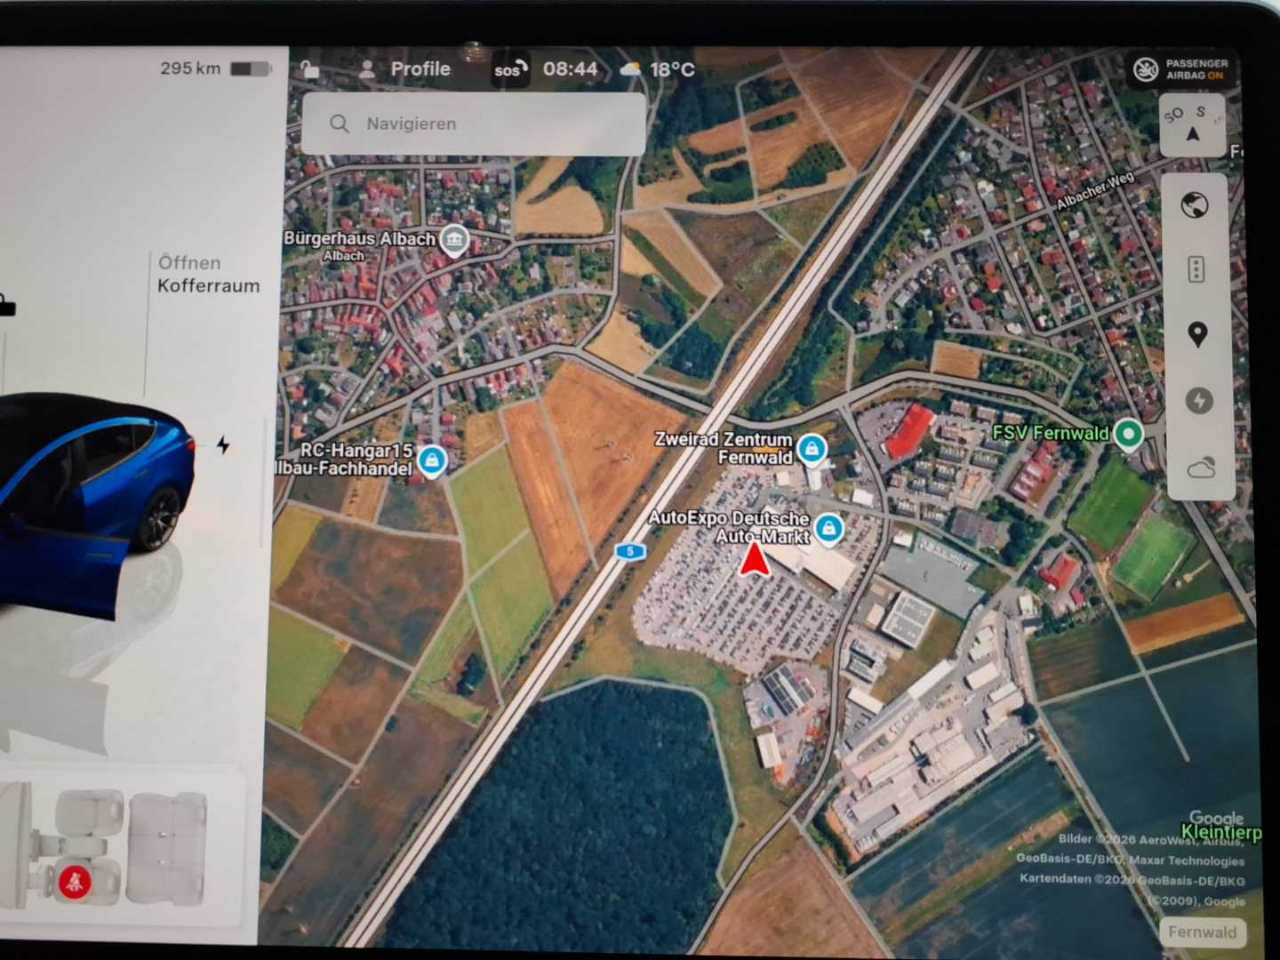Tap the Navigieren search field
Screen dimensions: 1280x960
tap(473, 124)
